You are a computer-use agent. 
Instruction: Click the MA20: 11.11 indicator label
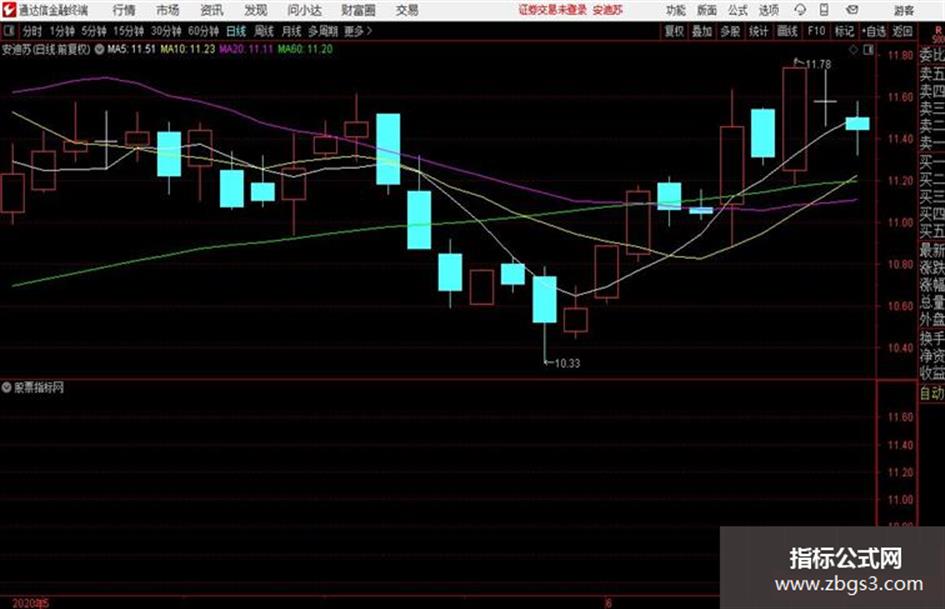point(246,49)
